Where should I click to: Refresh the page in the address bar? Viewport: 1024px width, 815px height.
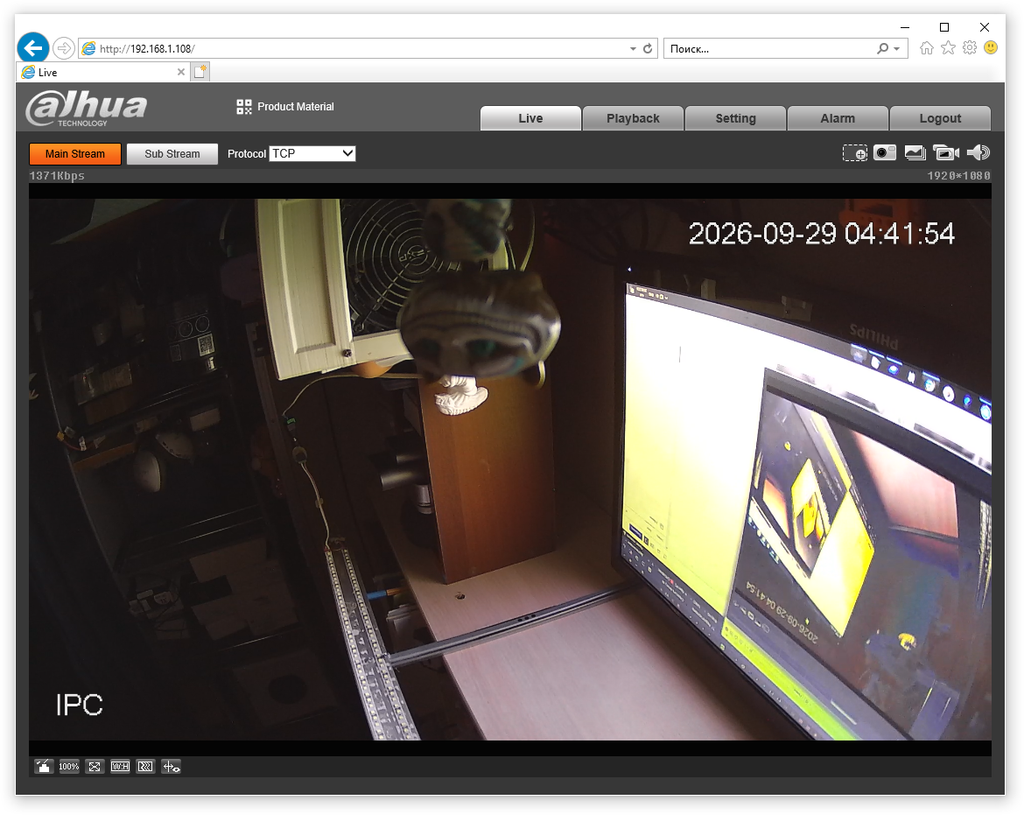(647, 48)
